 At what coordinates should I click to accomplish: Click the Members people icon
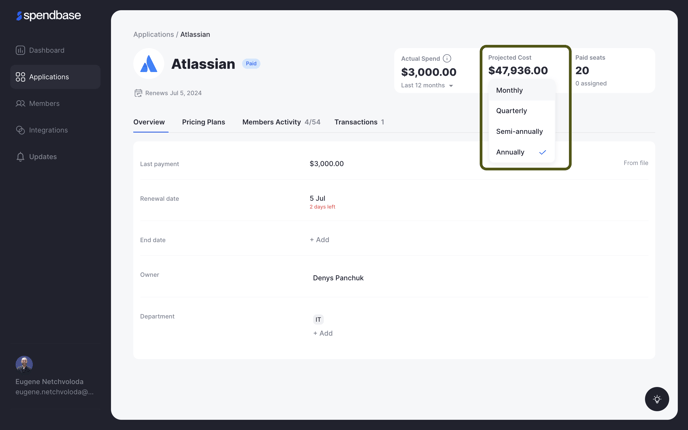click(20, 104)
